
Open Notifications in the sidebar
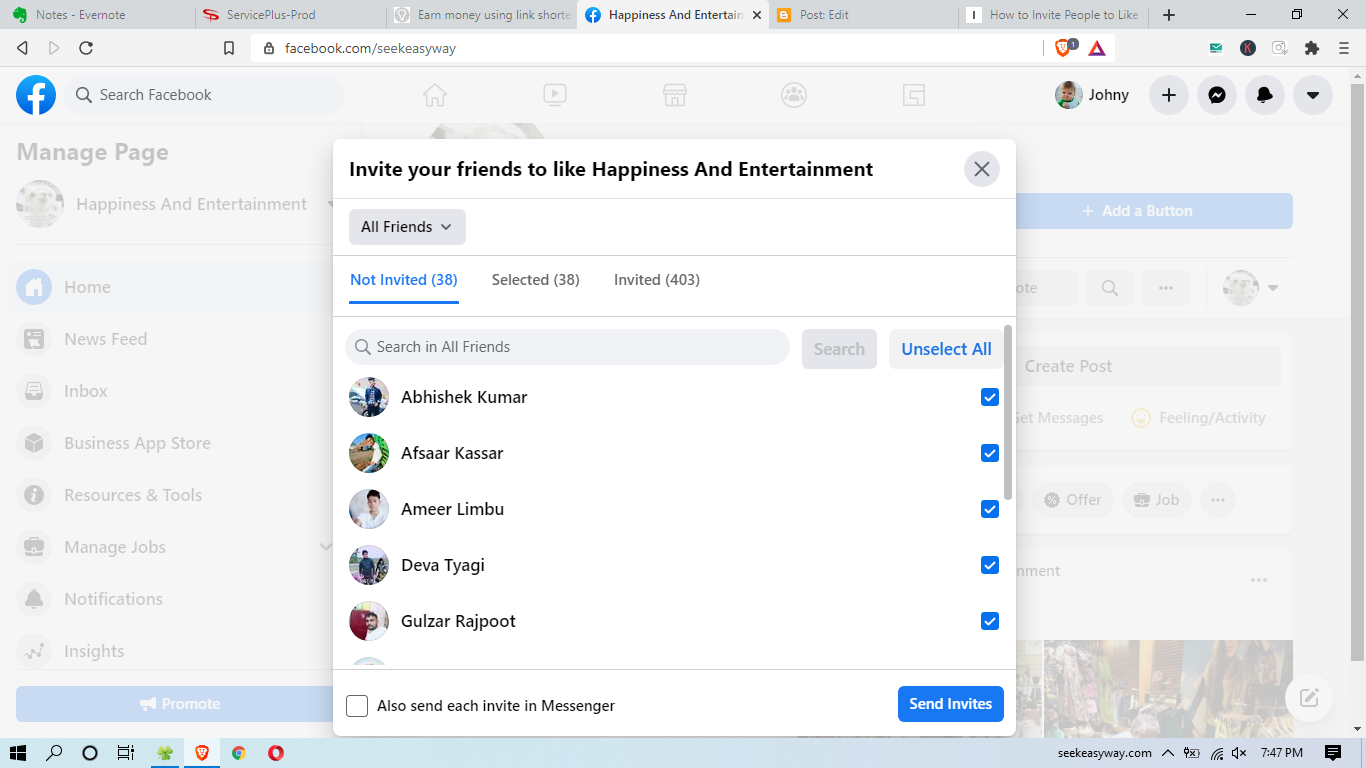click(170, 599)
